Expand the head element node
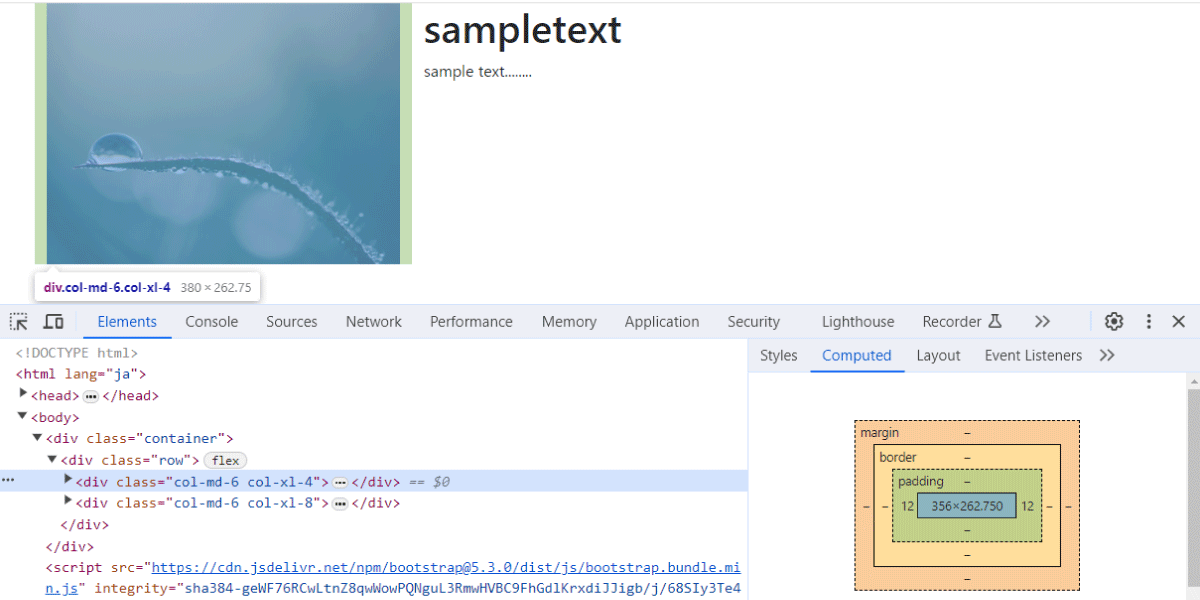 click(24, 395)
